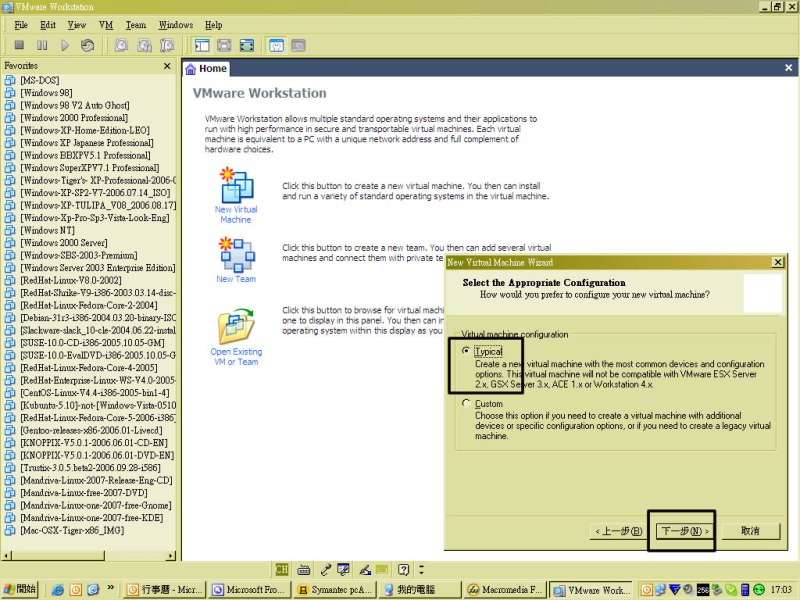The width and height of the screenshot is (800, 600).
Task: Click the 上一步(B) back button
Action: click(x=618, y=531)
